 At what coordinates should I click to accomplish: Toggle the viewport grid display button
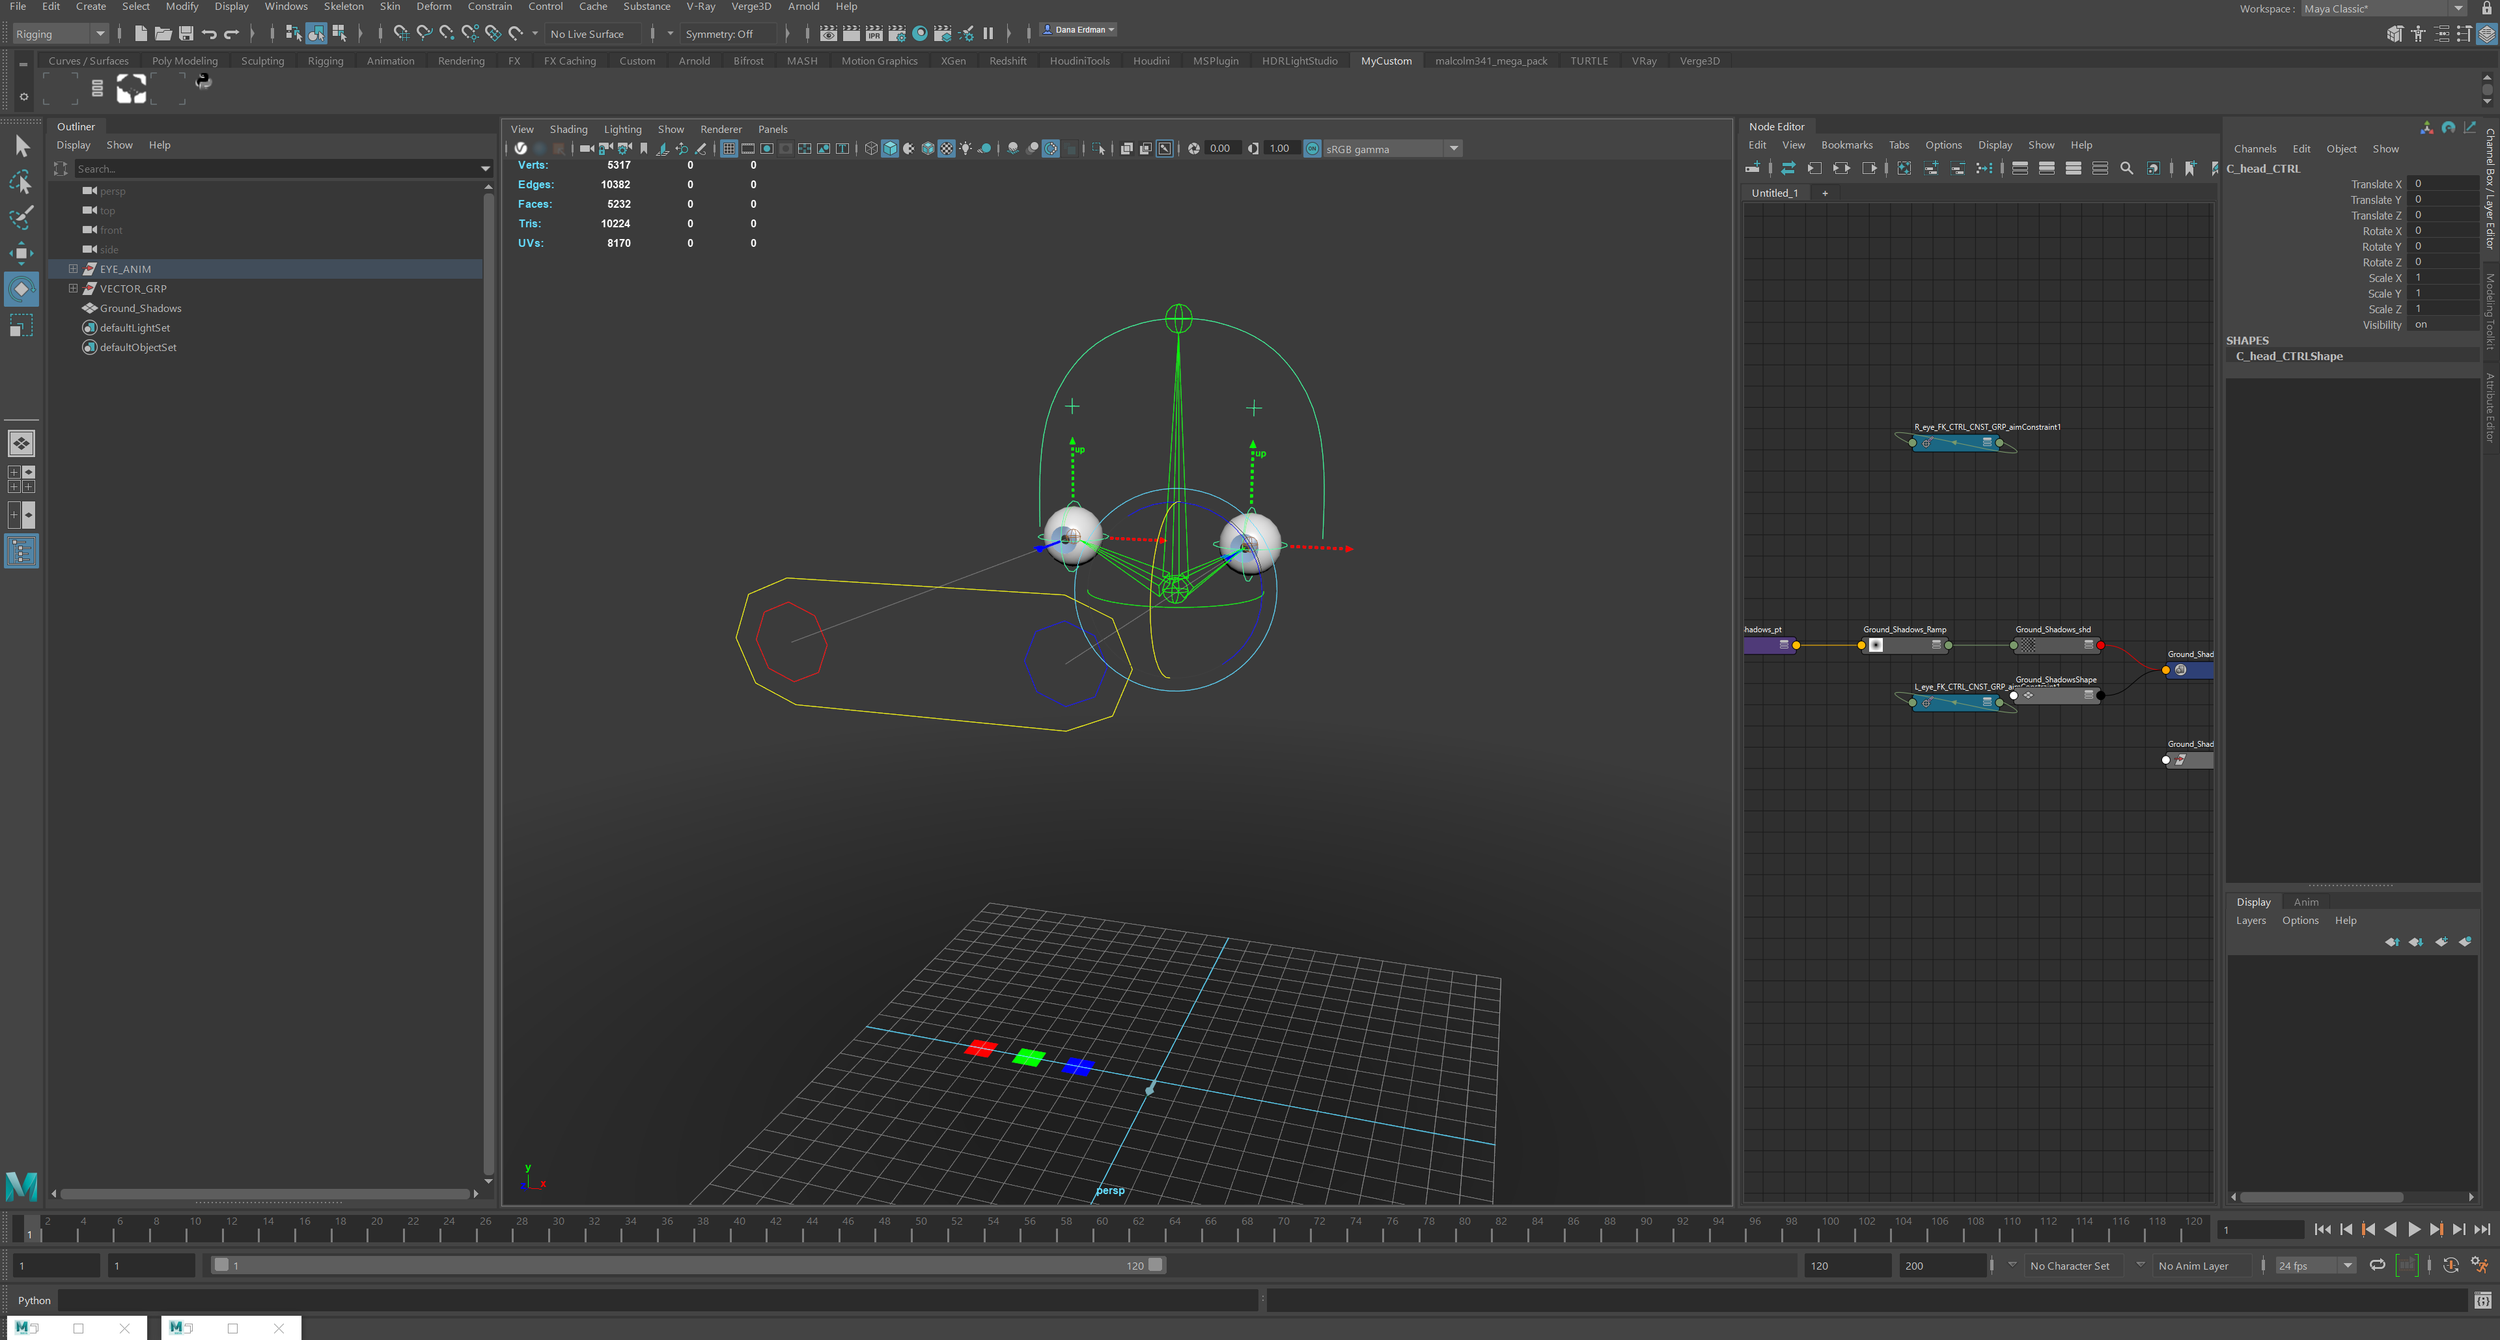(x=729, y=149)
